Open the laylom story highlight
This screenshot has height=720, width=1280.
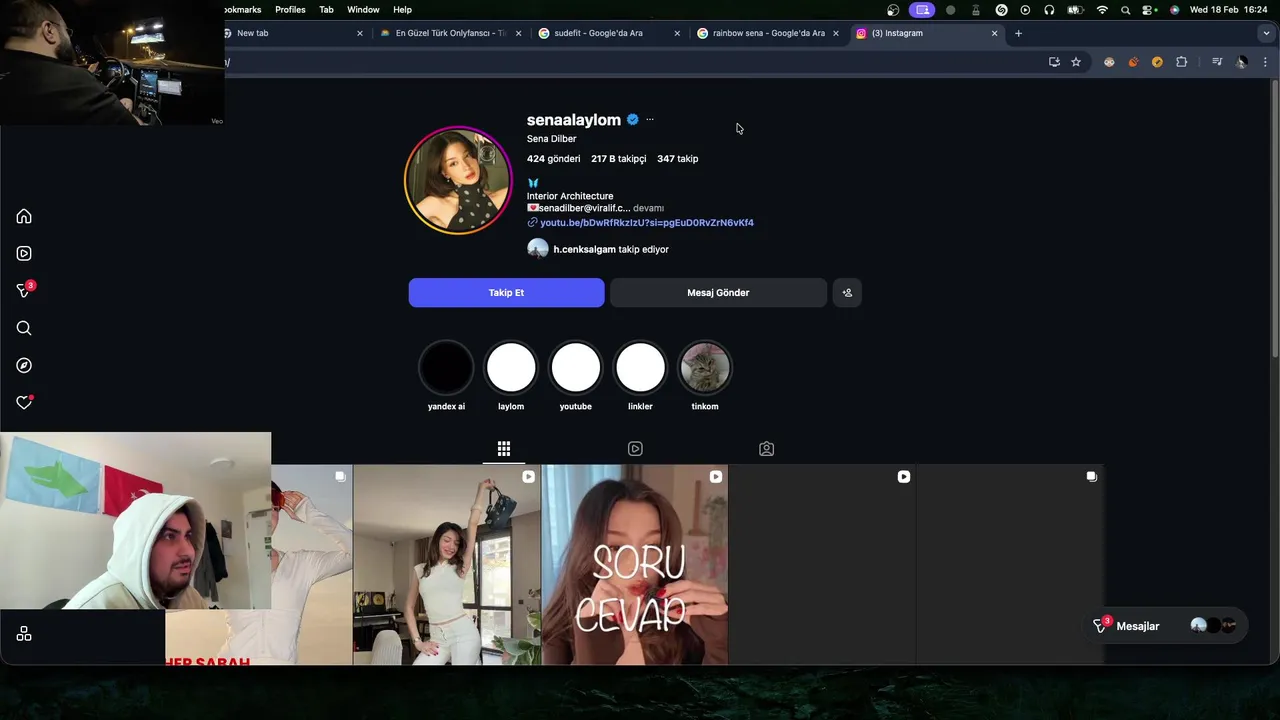[x=511, y=368]
